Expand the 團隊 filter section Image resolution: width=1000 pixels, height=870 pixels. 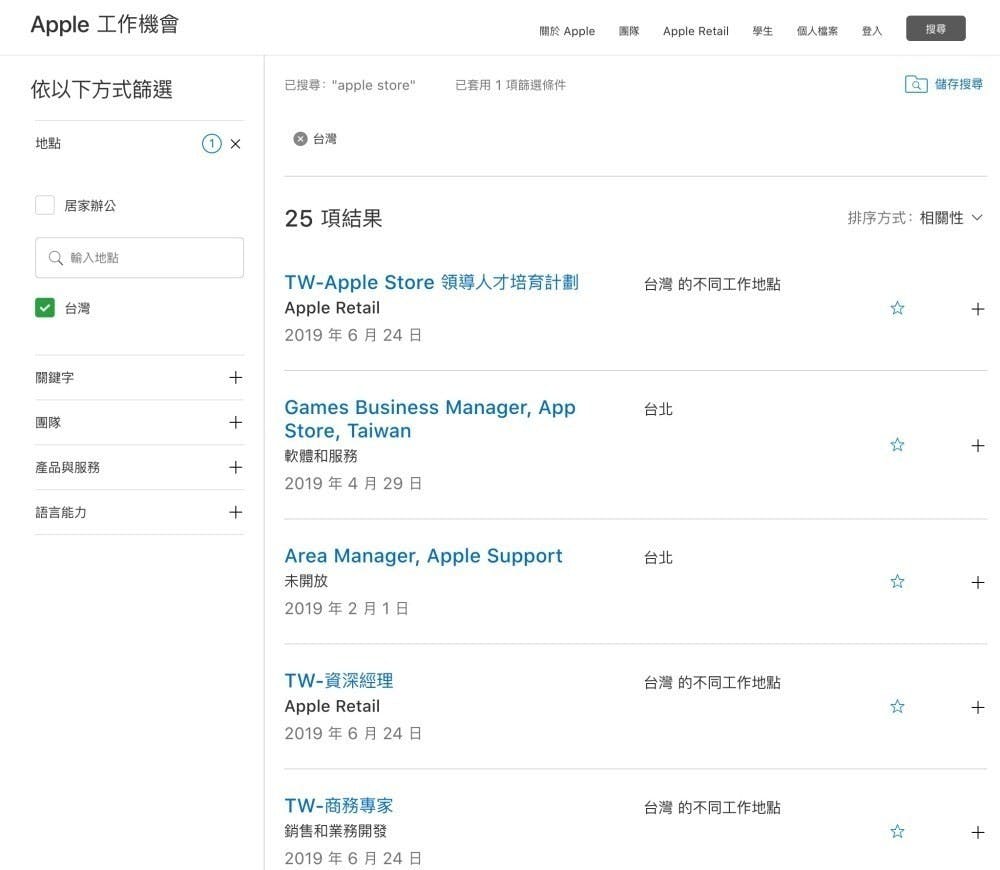pyautogui.click(x=139, y=422)
